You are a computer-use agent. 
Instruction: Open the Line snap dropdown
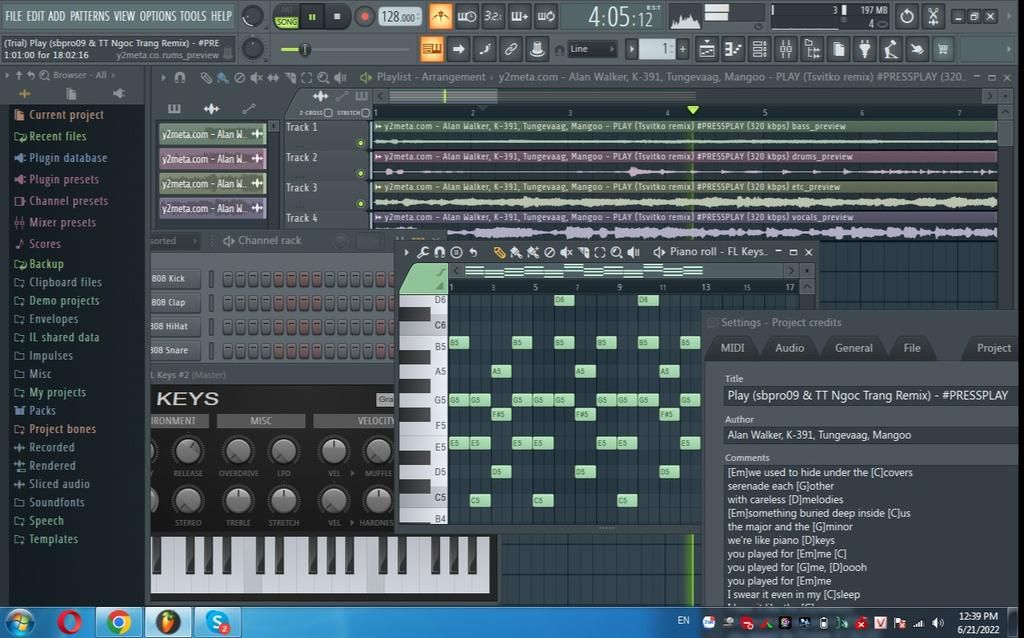pyautogui.click(x=592, y=49)
